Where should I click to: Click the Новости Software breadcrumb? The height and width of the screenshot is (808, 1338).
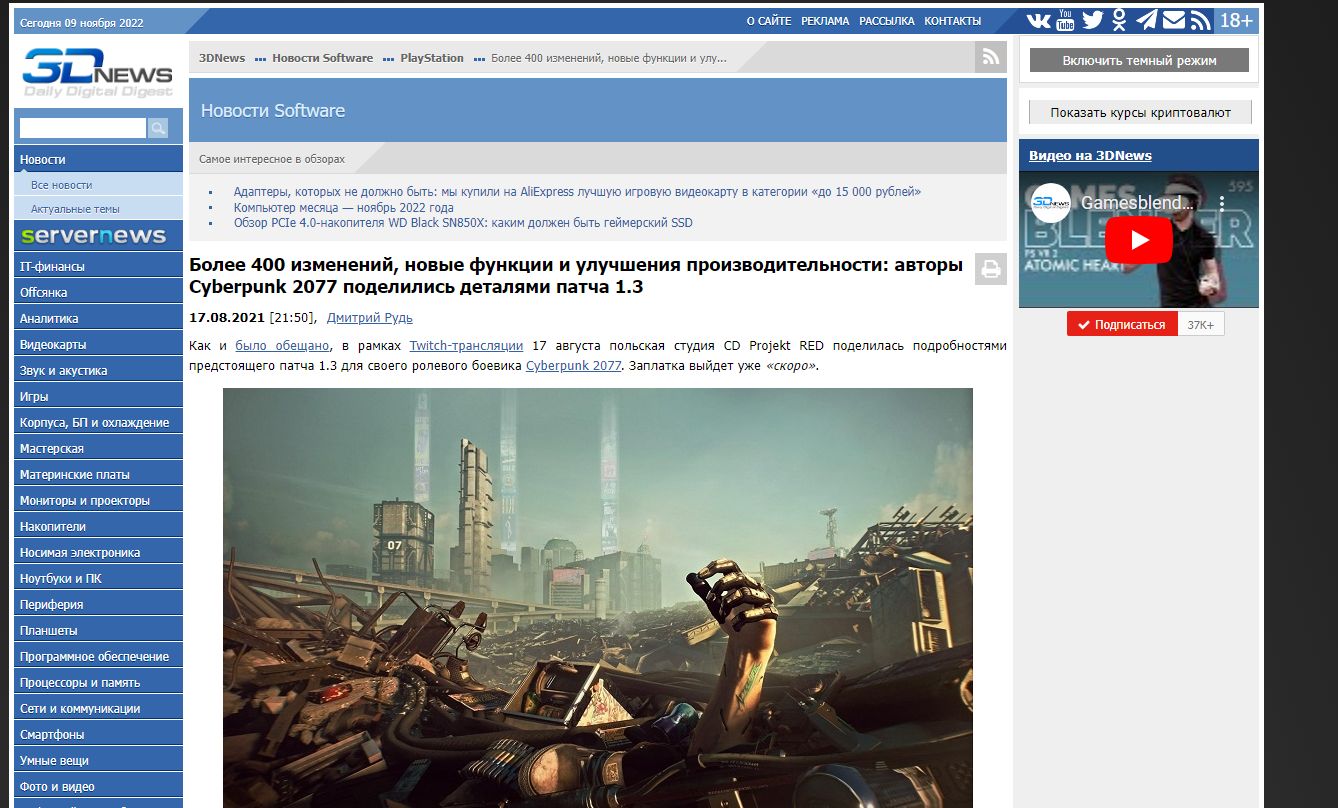point(322,58)
